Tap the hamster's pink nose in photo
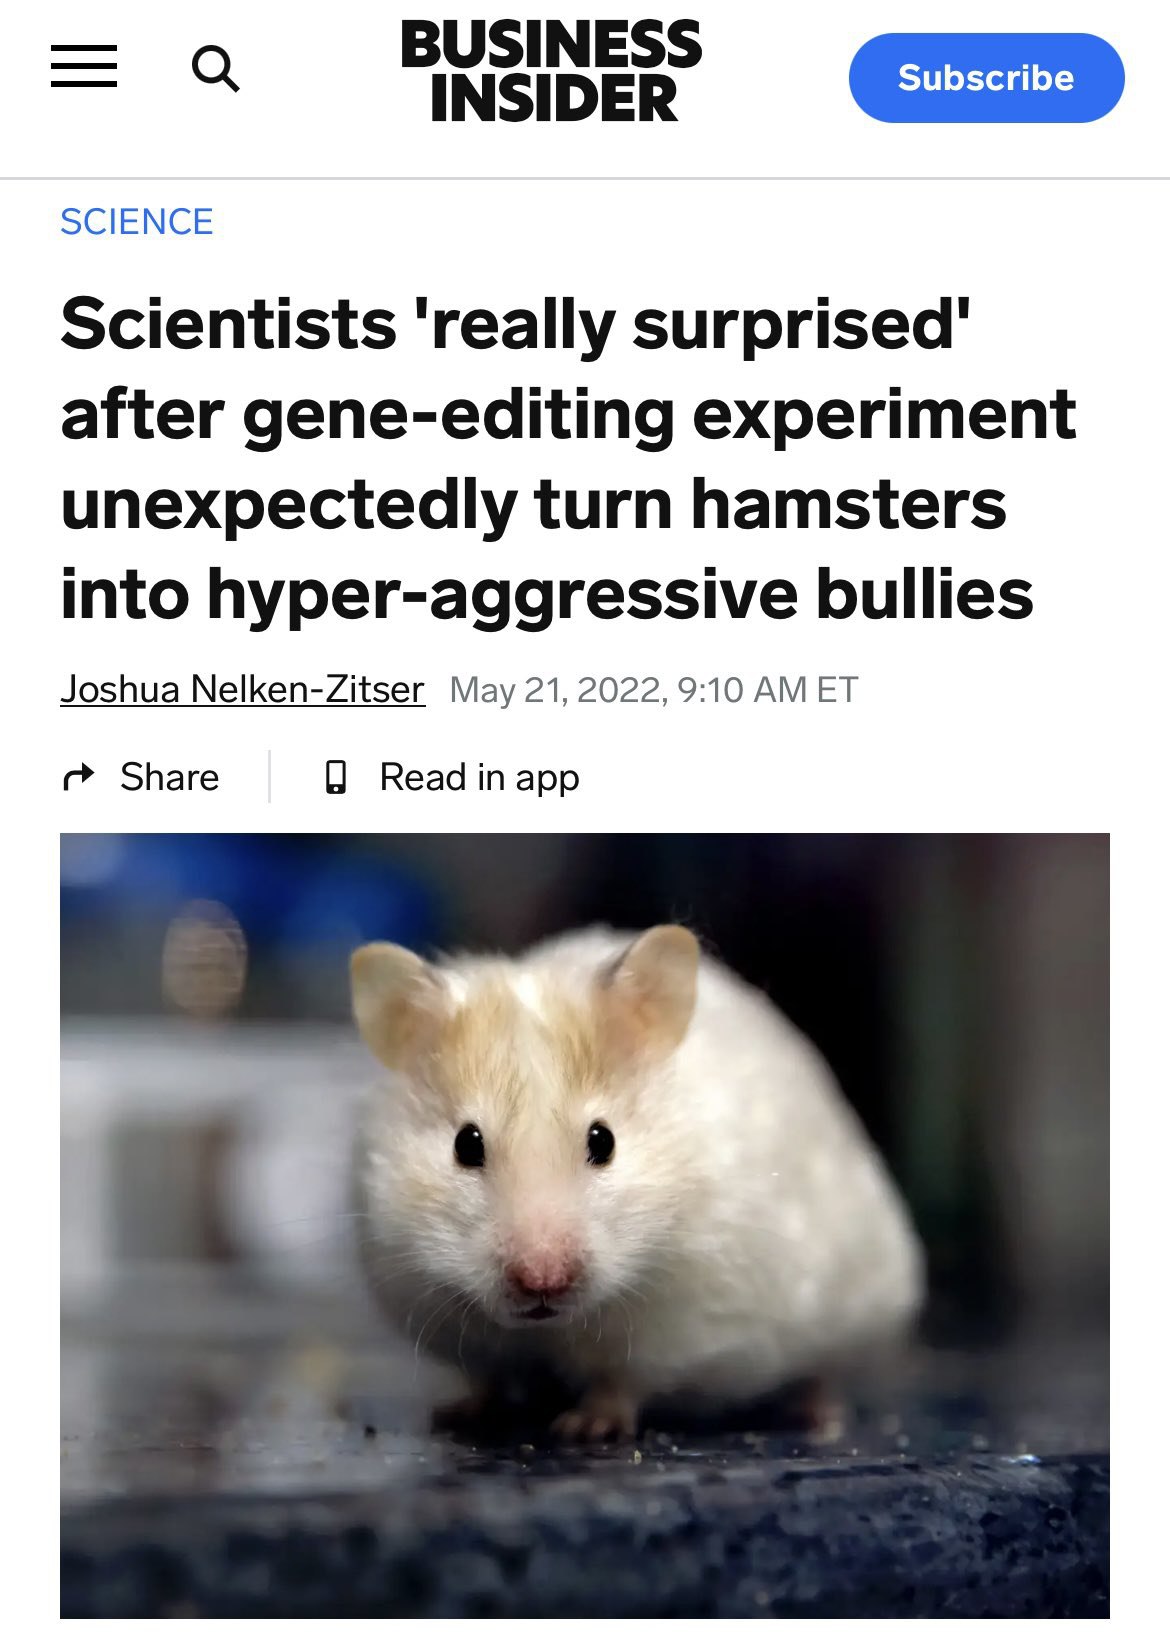Viewport: 1170px width, 1637px height. [543, 1267]
